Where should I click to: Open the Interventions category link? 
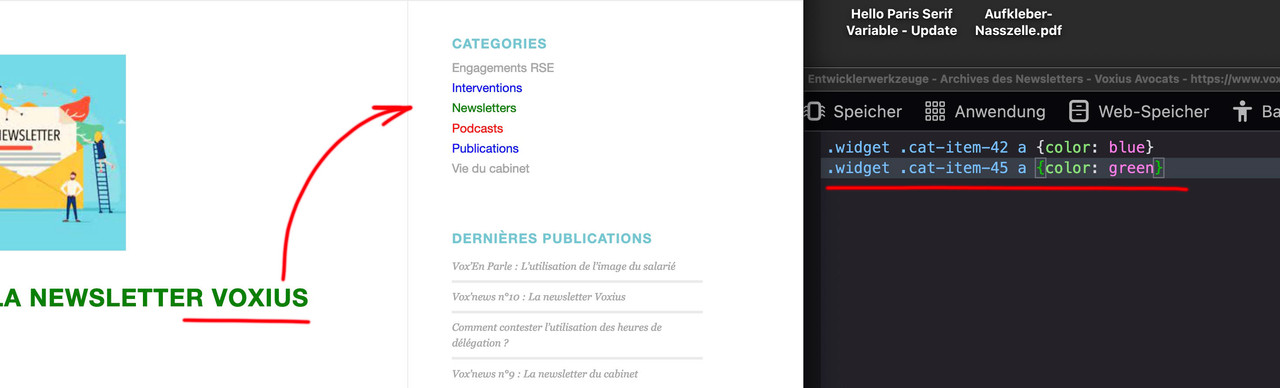(487, 88)
